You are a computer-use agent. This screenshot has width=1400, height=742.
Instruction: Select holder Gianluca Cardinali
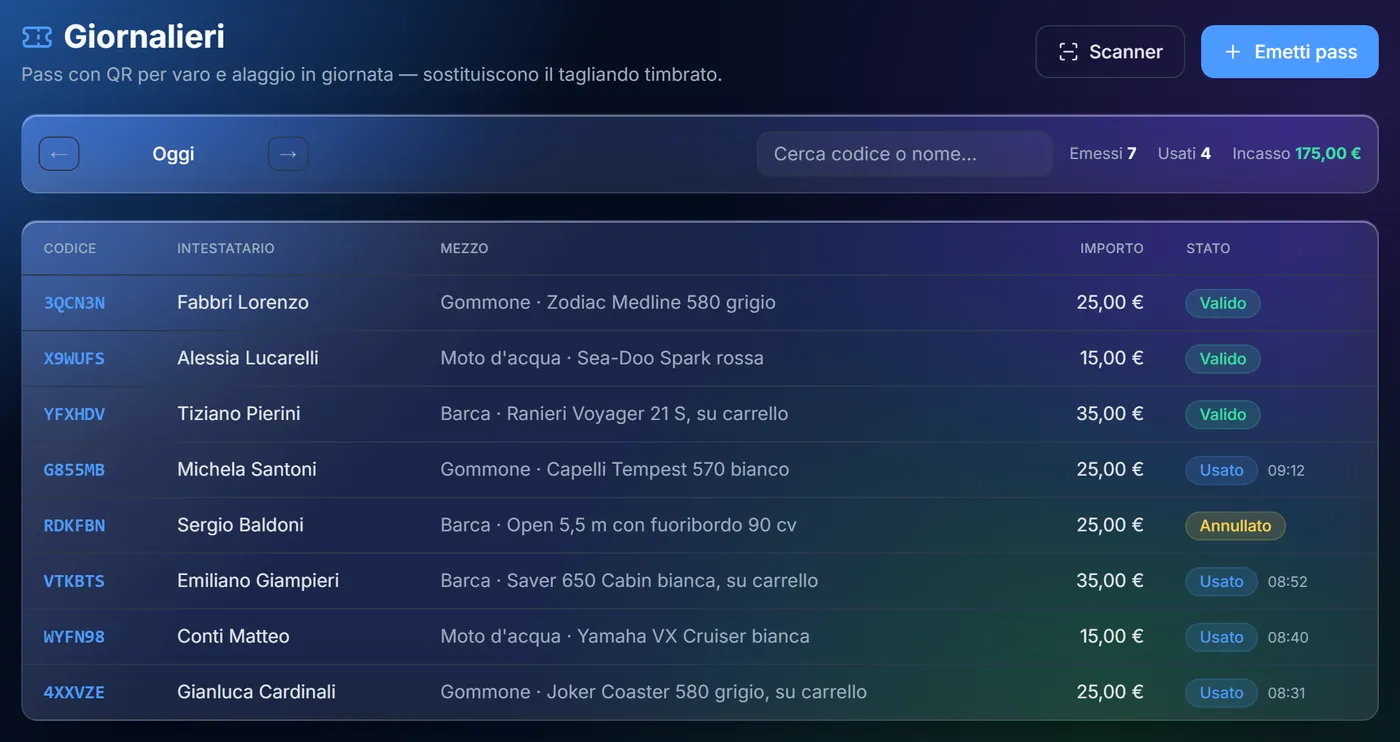(x=256, y=692)
